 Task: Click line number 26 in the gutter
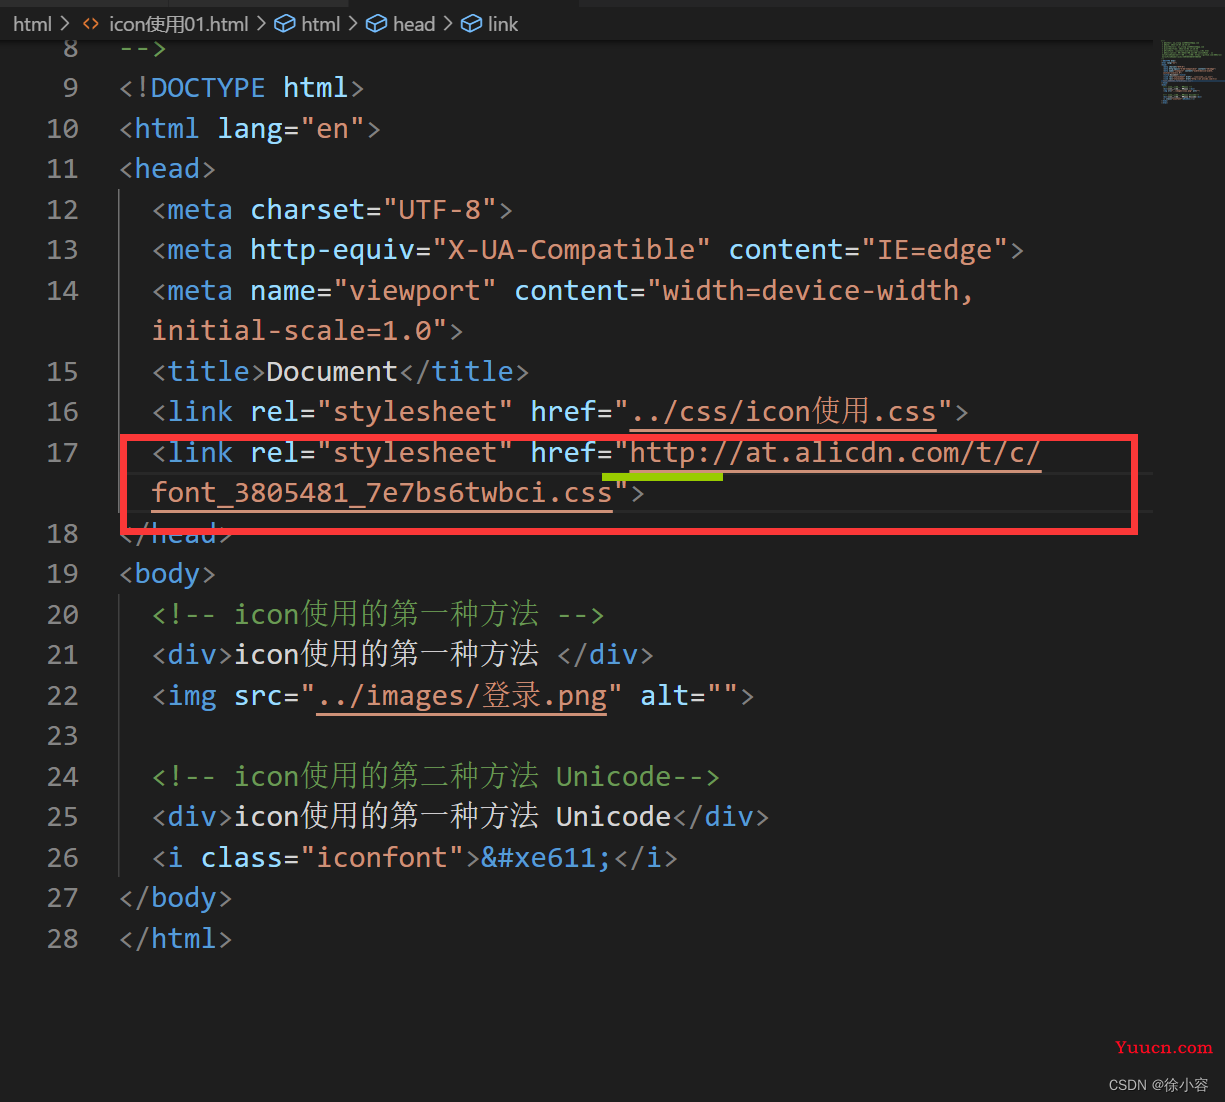click(62, 858)
